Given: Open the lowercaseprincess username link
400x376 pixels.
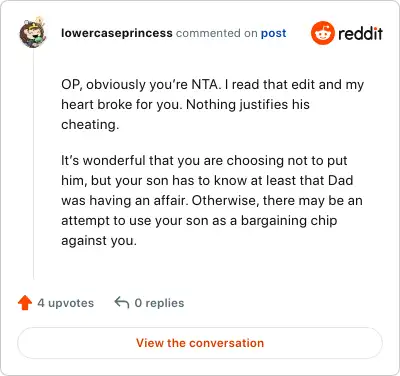Looking at the screenshot, I should click(117, 33).
